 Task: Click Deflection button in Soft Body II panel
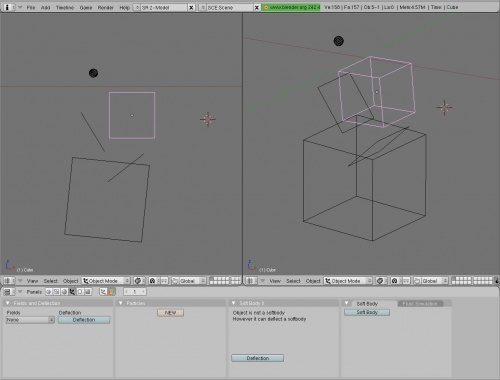tap(258, 358)
